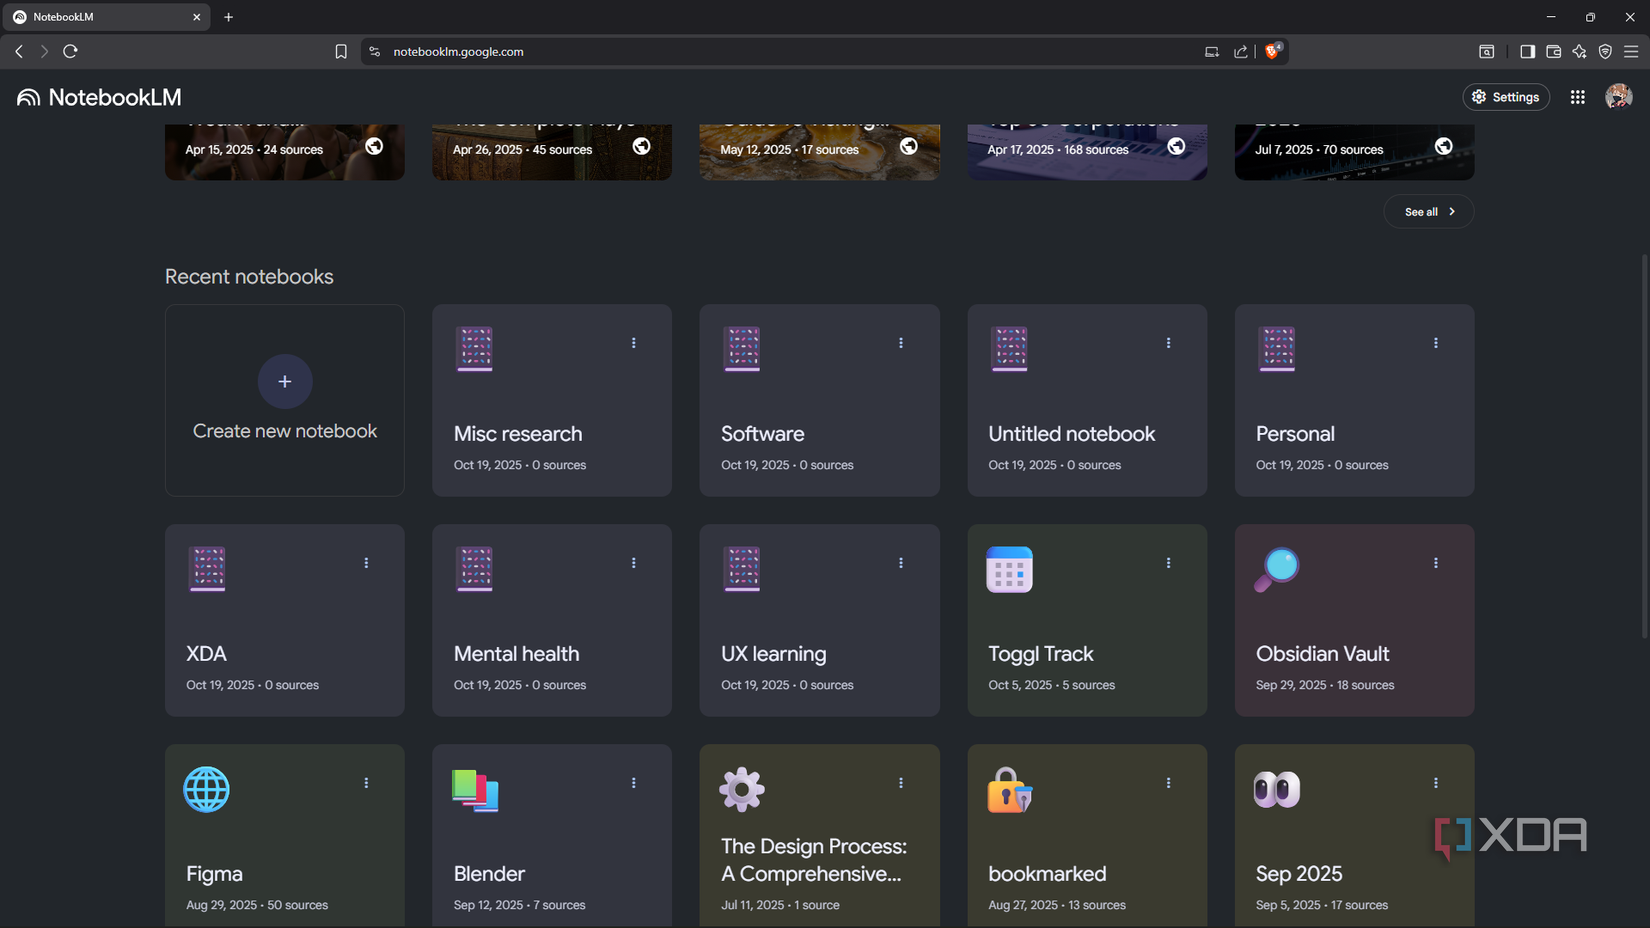Go back to the previous page
Screen dimensions: 1650x928
pos(19,51)
